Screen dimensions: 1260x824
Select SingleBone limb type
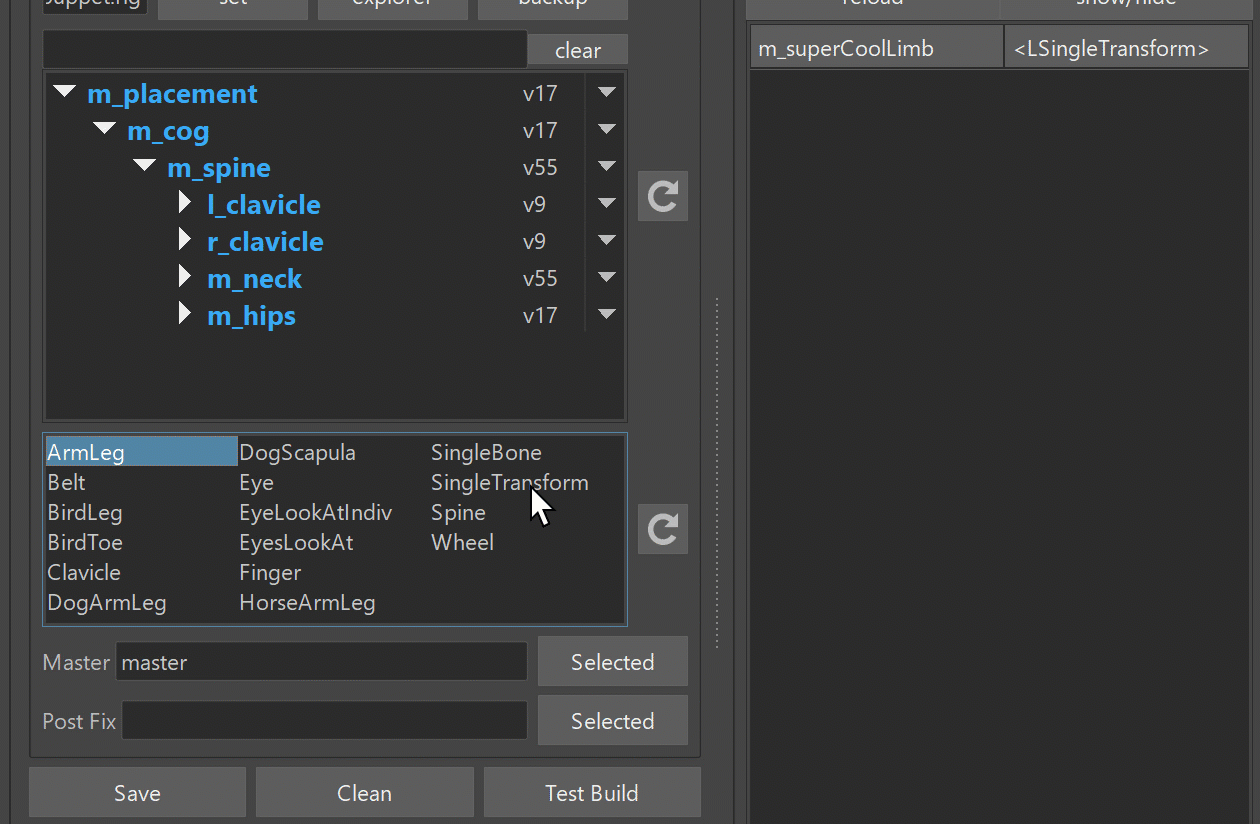(x=486, y=452)
